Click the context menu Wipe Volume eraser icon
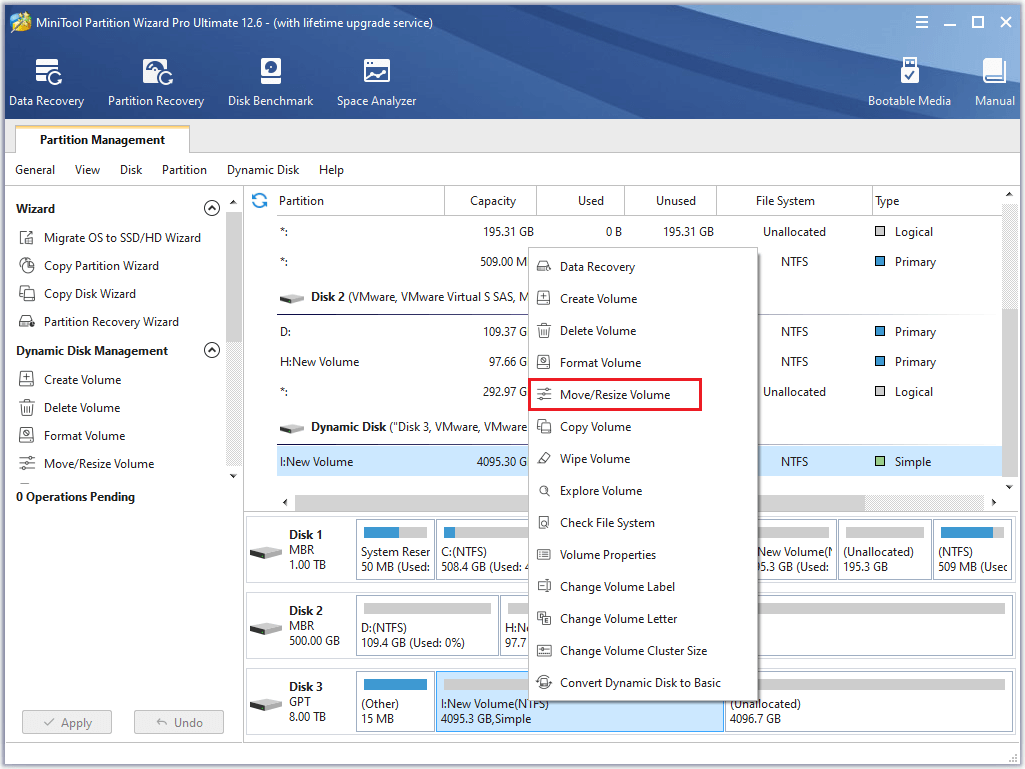1025x769 pixels. [x=544, y=458]
